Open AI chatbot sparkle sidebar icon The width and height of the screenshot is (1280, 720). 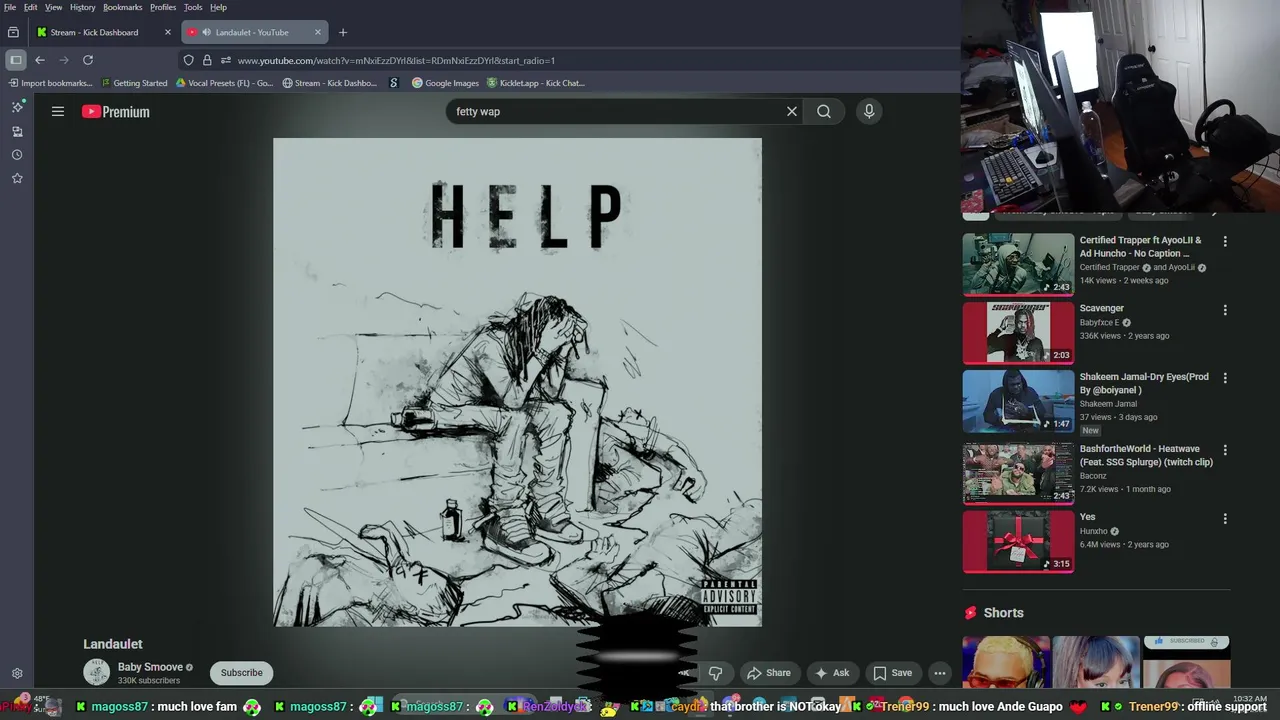tap(17, 107)
